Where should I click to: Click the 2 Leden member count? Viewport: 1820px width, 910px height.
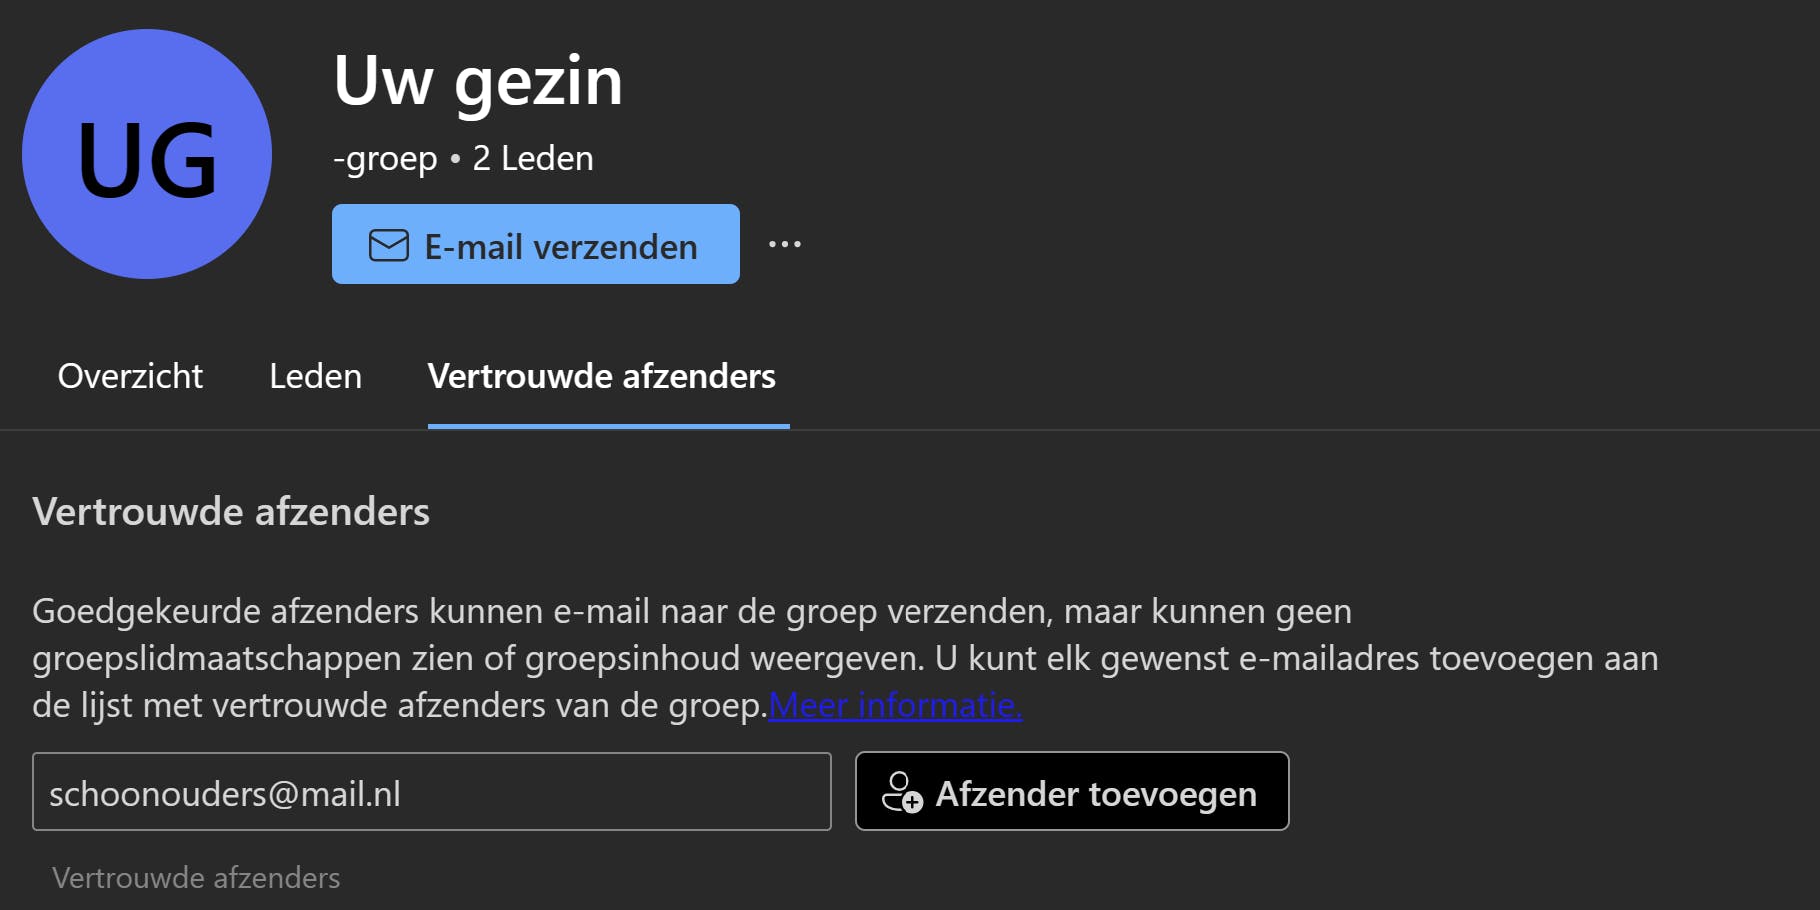pos(533,158)
